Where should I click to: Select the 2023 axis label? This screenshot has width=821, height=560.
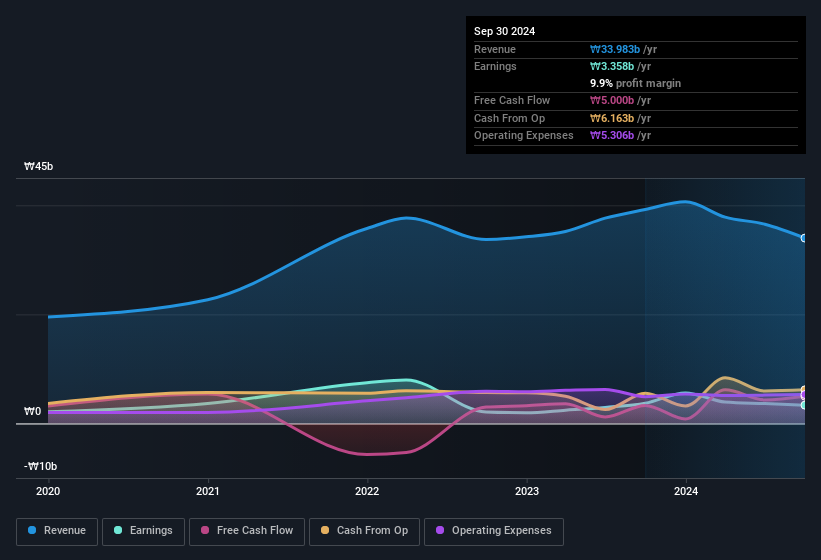point(527,491)
